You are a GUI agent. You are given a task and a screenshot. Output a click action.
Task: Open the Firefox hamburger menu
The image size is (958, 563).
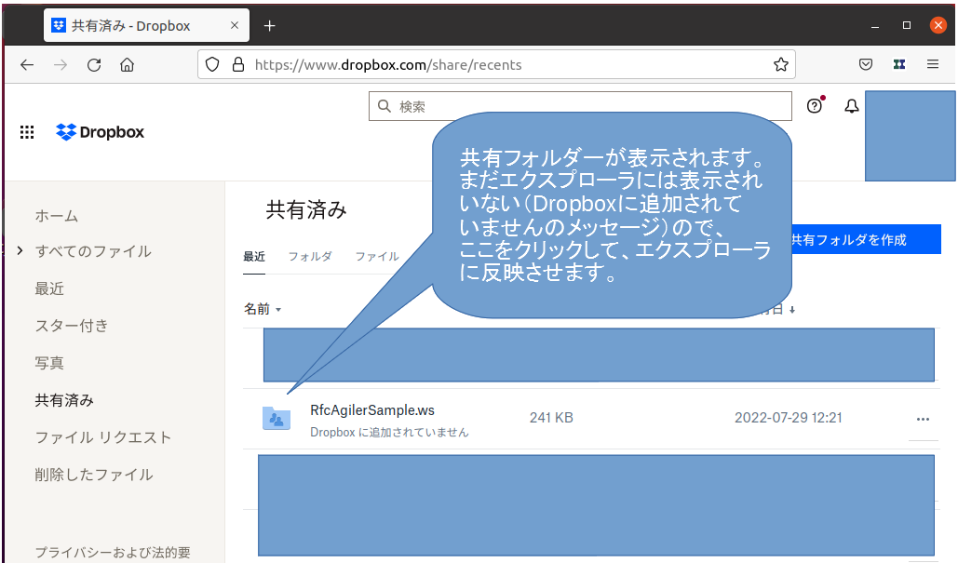(932, 64)
